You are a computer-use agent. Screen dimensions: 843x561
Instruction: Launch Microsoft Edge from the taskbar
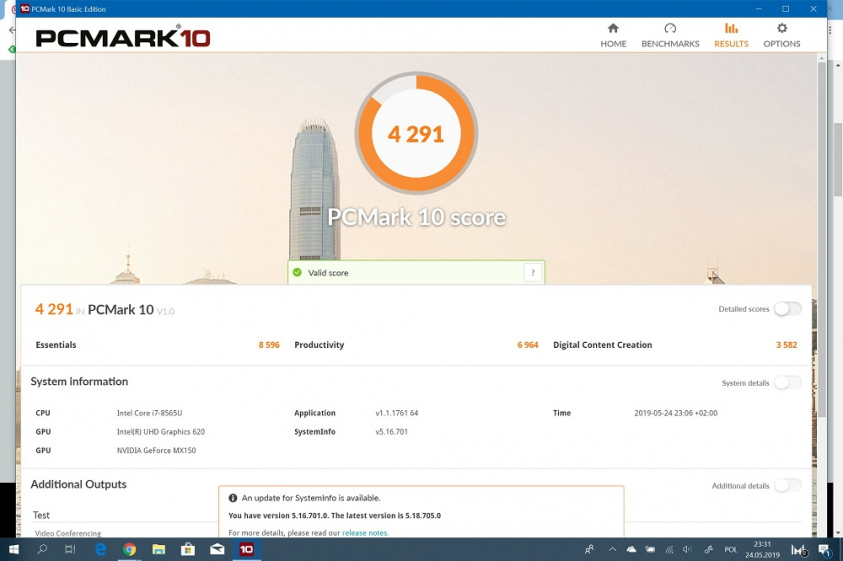tap(100, 549)
